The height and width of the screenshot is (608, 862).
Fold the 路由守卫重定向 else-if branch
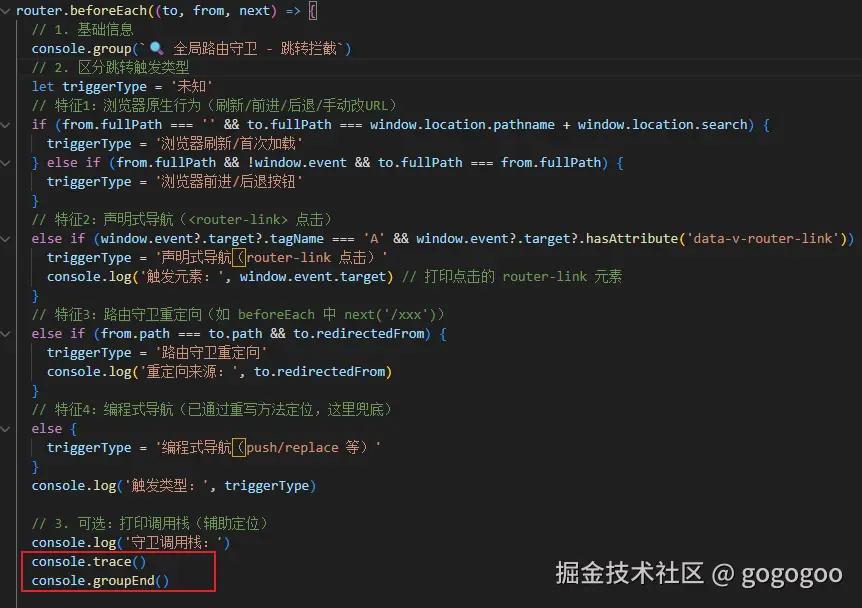[7, 333]
